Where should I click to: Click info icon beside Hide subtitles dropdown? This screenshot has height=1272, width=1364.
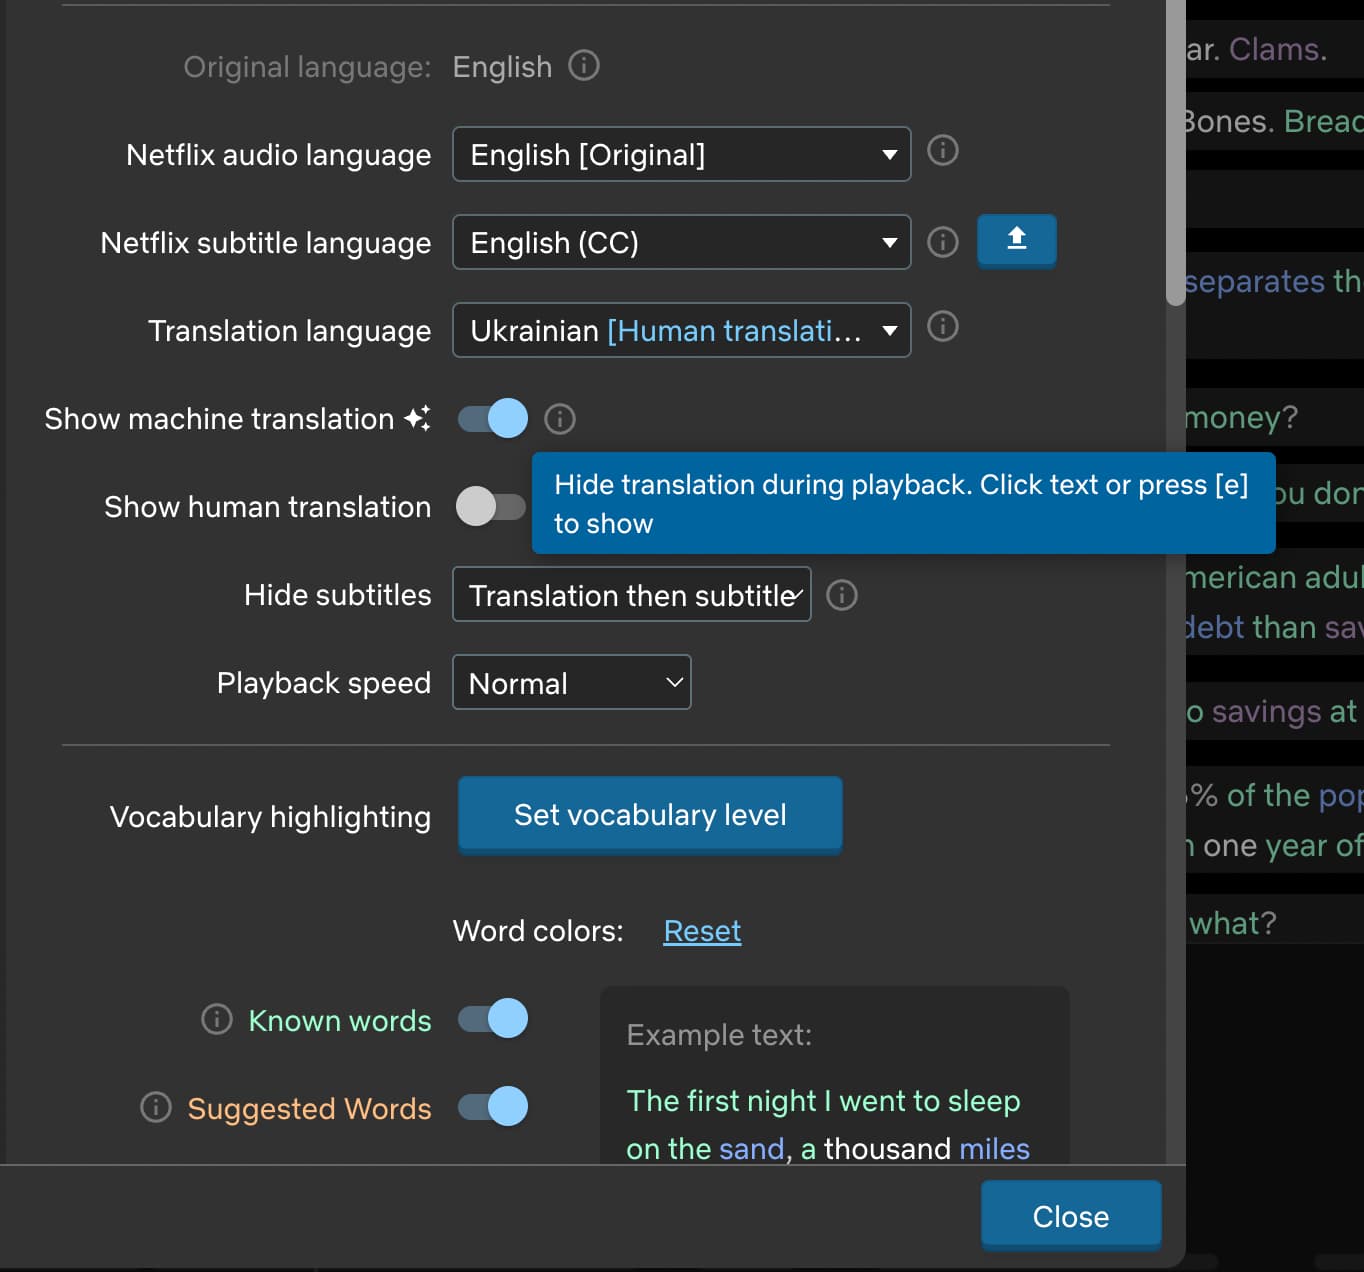pyautogui.click(x=842, y=595)
